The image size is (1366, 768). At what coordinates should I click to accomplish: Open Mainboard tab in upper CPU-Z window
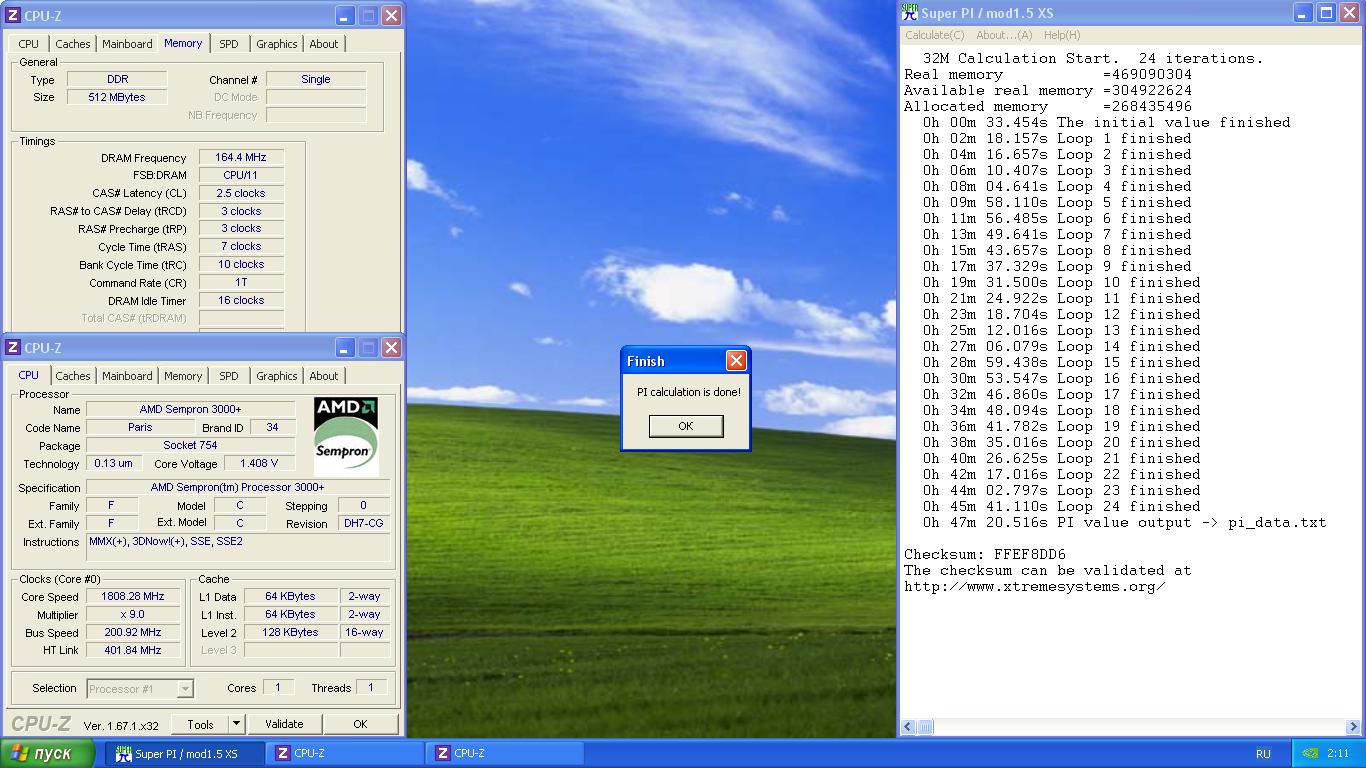coord(127,44)
